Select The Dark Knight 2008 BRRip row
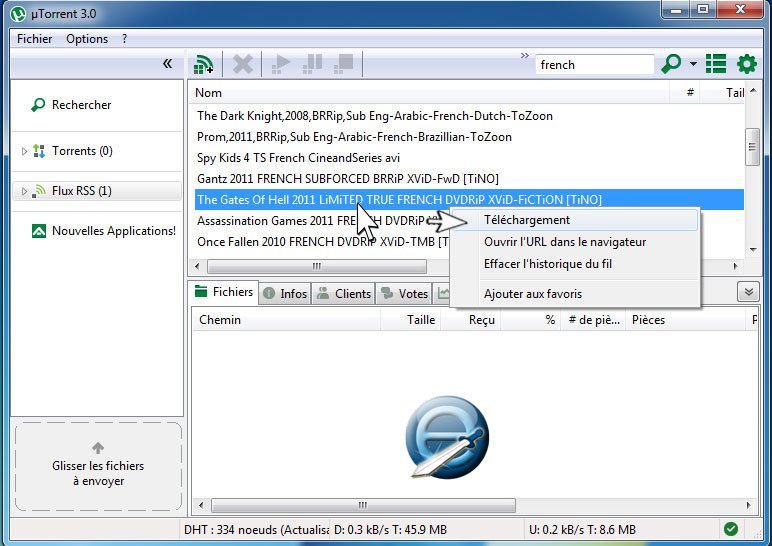Viewport: 772px width, 546px height. [469, 116]
